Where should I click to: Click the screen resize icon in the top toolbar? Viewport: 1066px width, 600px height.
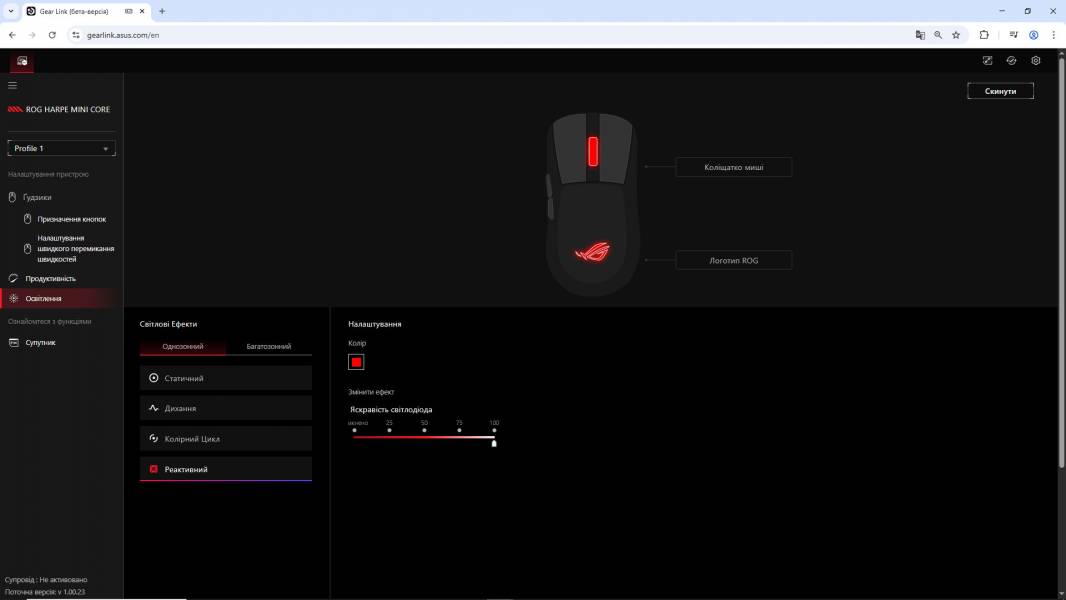(x=987, y=60)
